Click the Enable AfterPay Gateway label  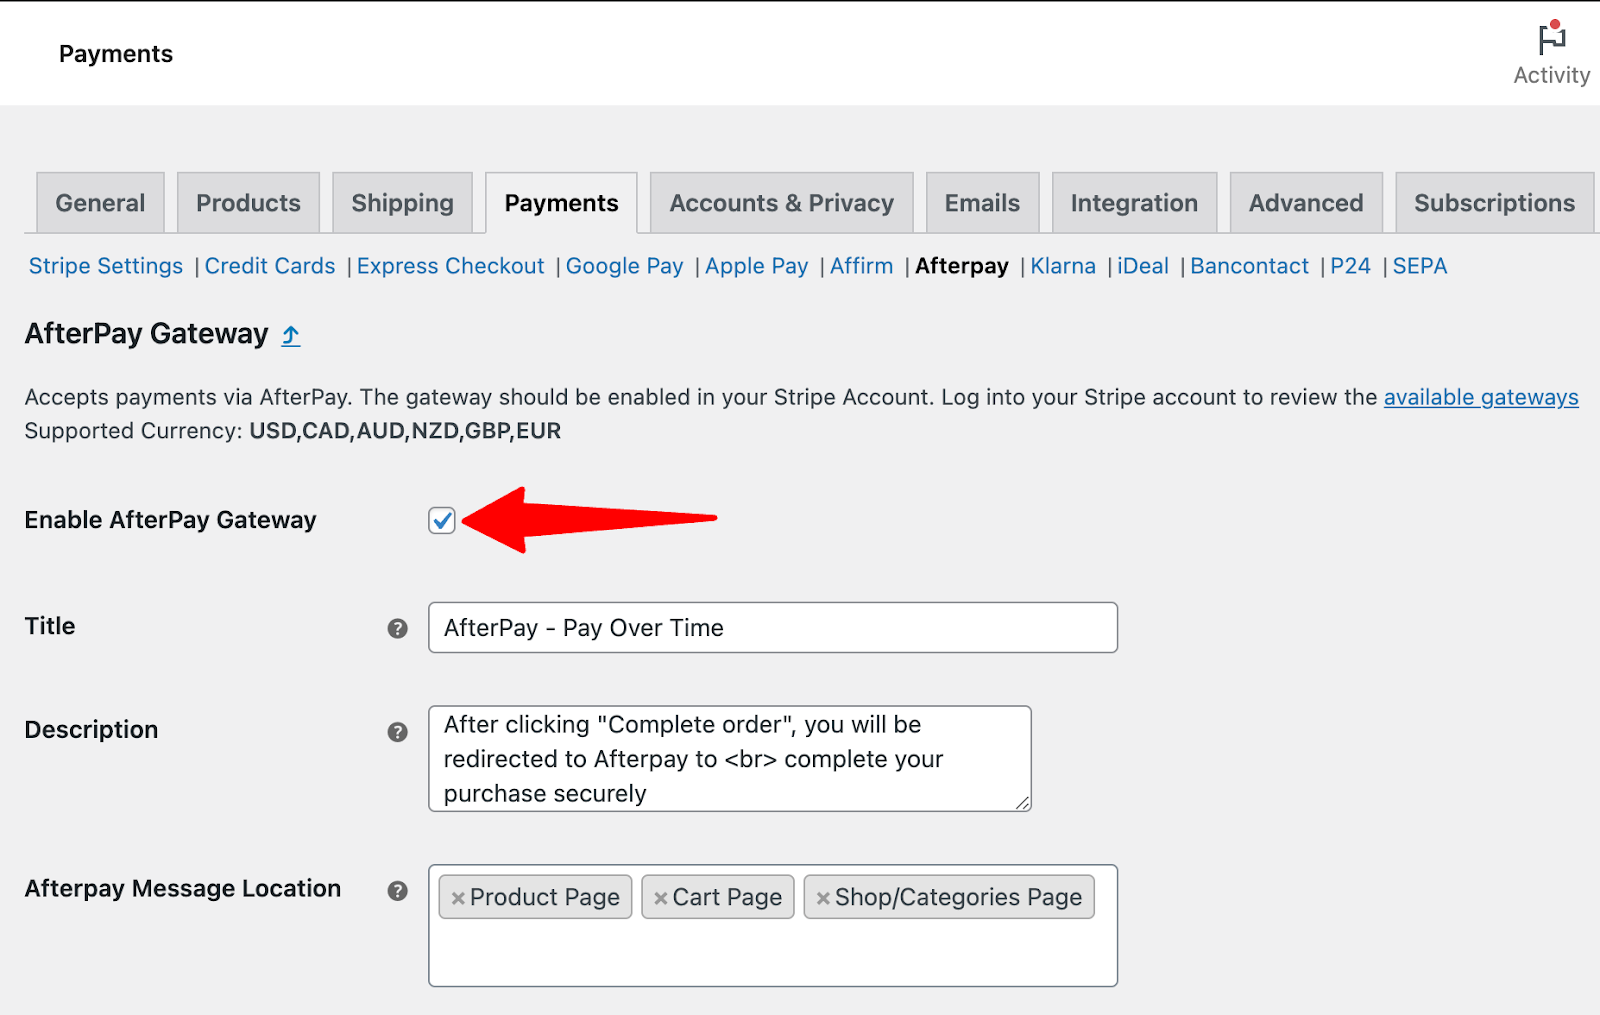pos(170,520)
